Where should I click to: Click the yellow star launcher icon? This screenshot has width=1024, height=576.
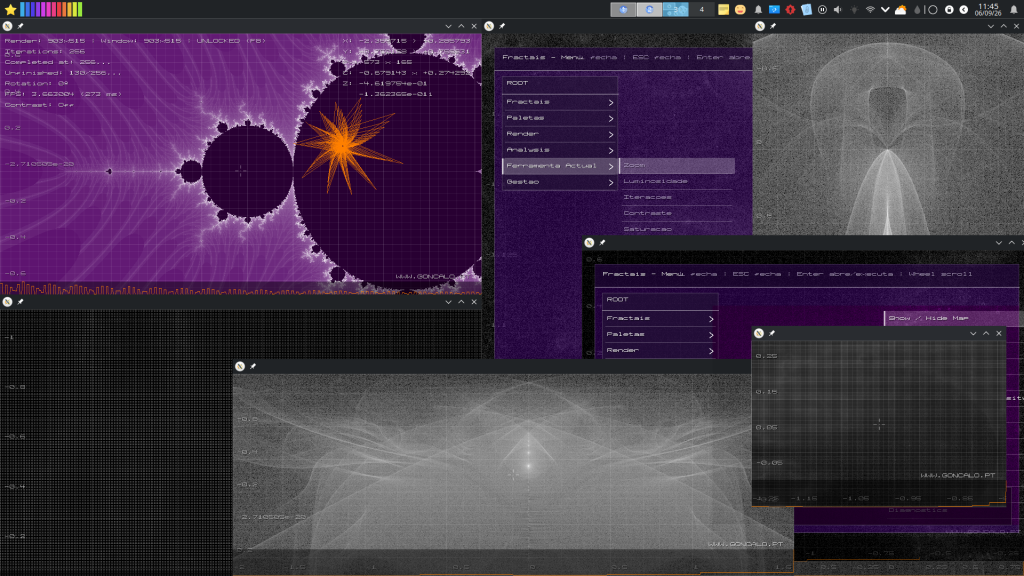10,10
